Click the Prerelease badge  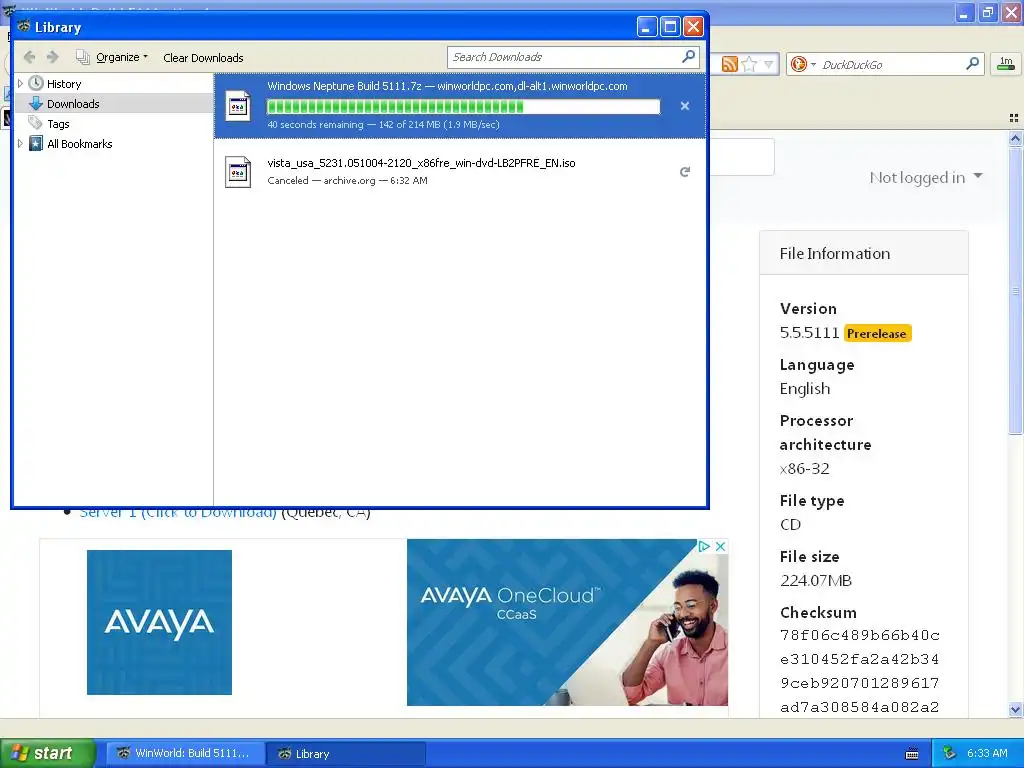click(876, 333)
